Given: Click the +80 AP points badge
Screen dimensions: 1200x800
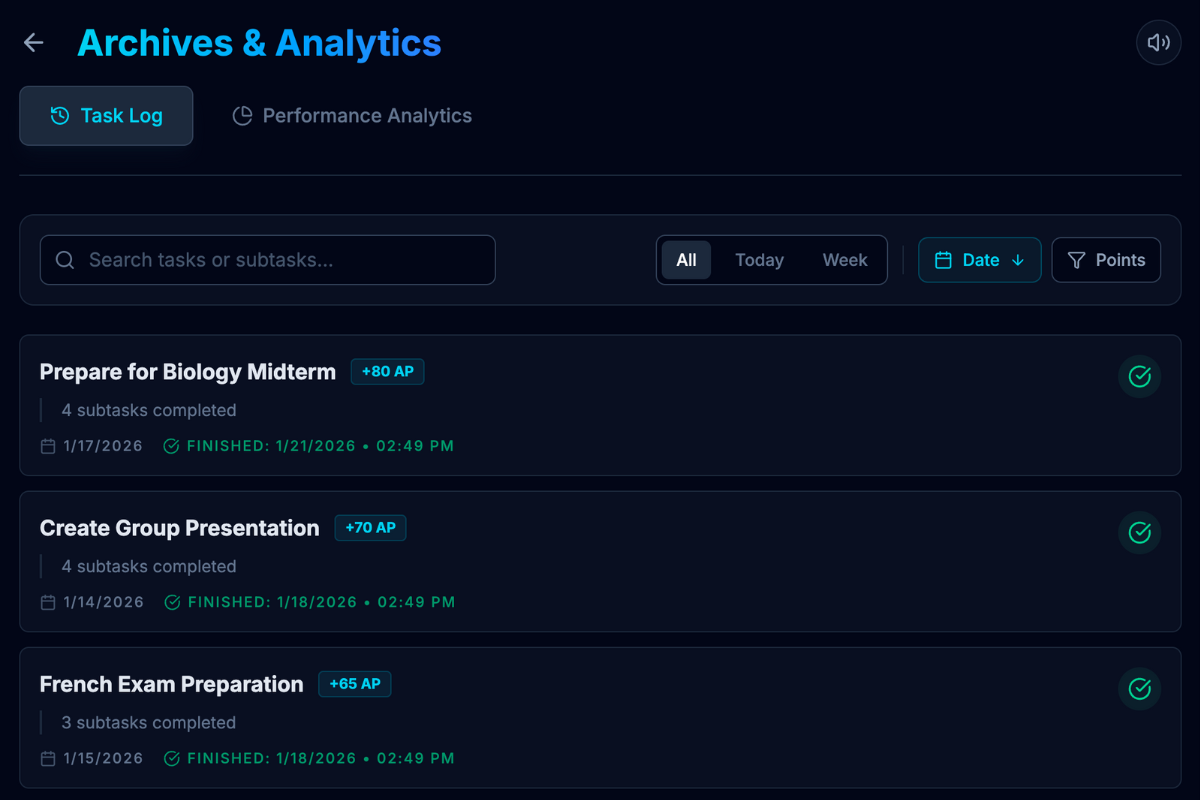Looking at the screenshot, I should pos(387,372).
